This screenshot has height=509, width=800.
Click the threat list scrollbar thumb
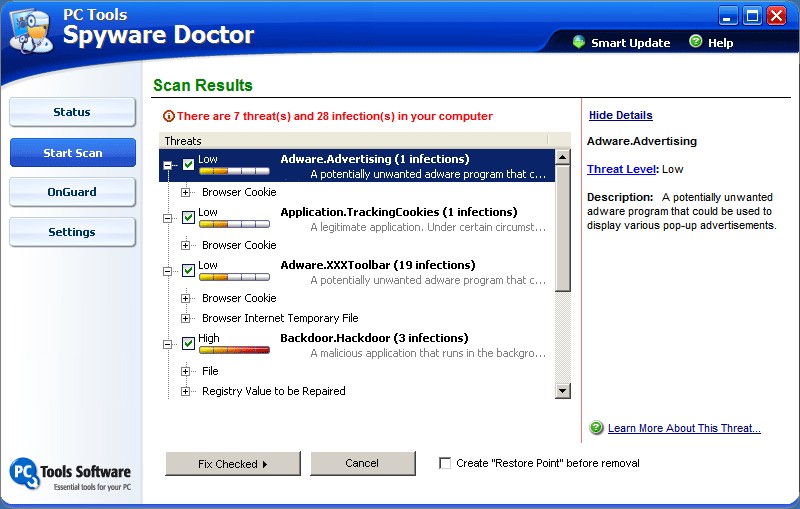[x=562, y=228]
